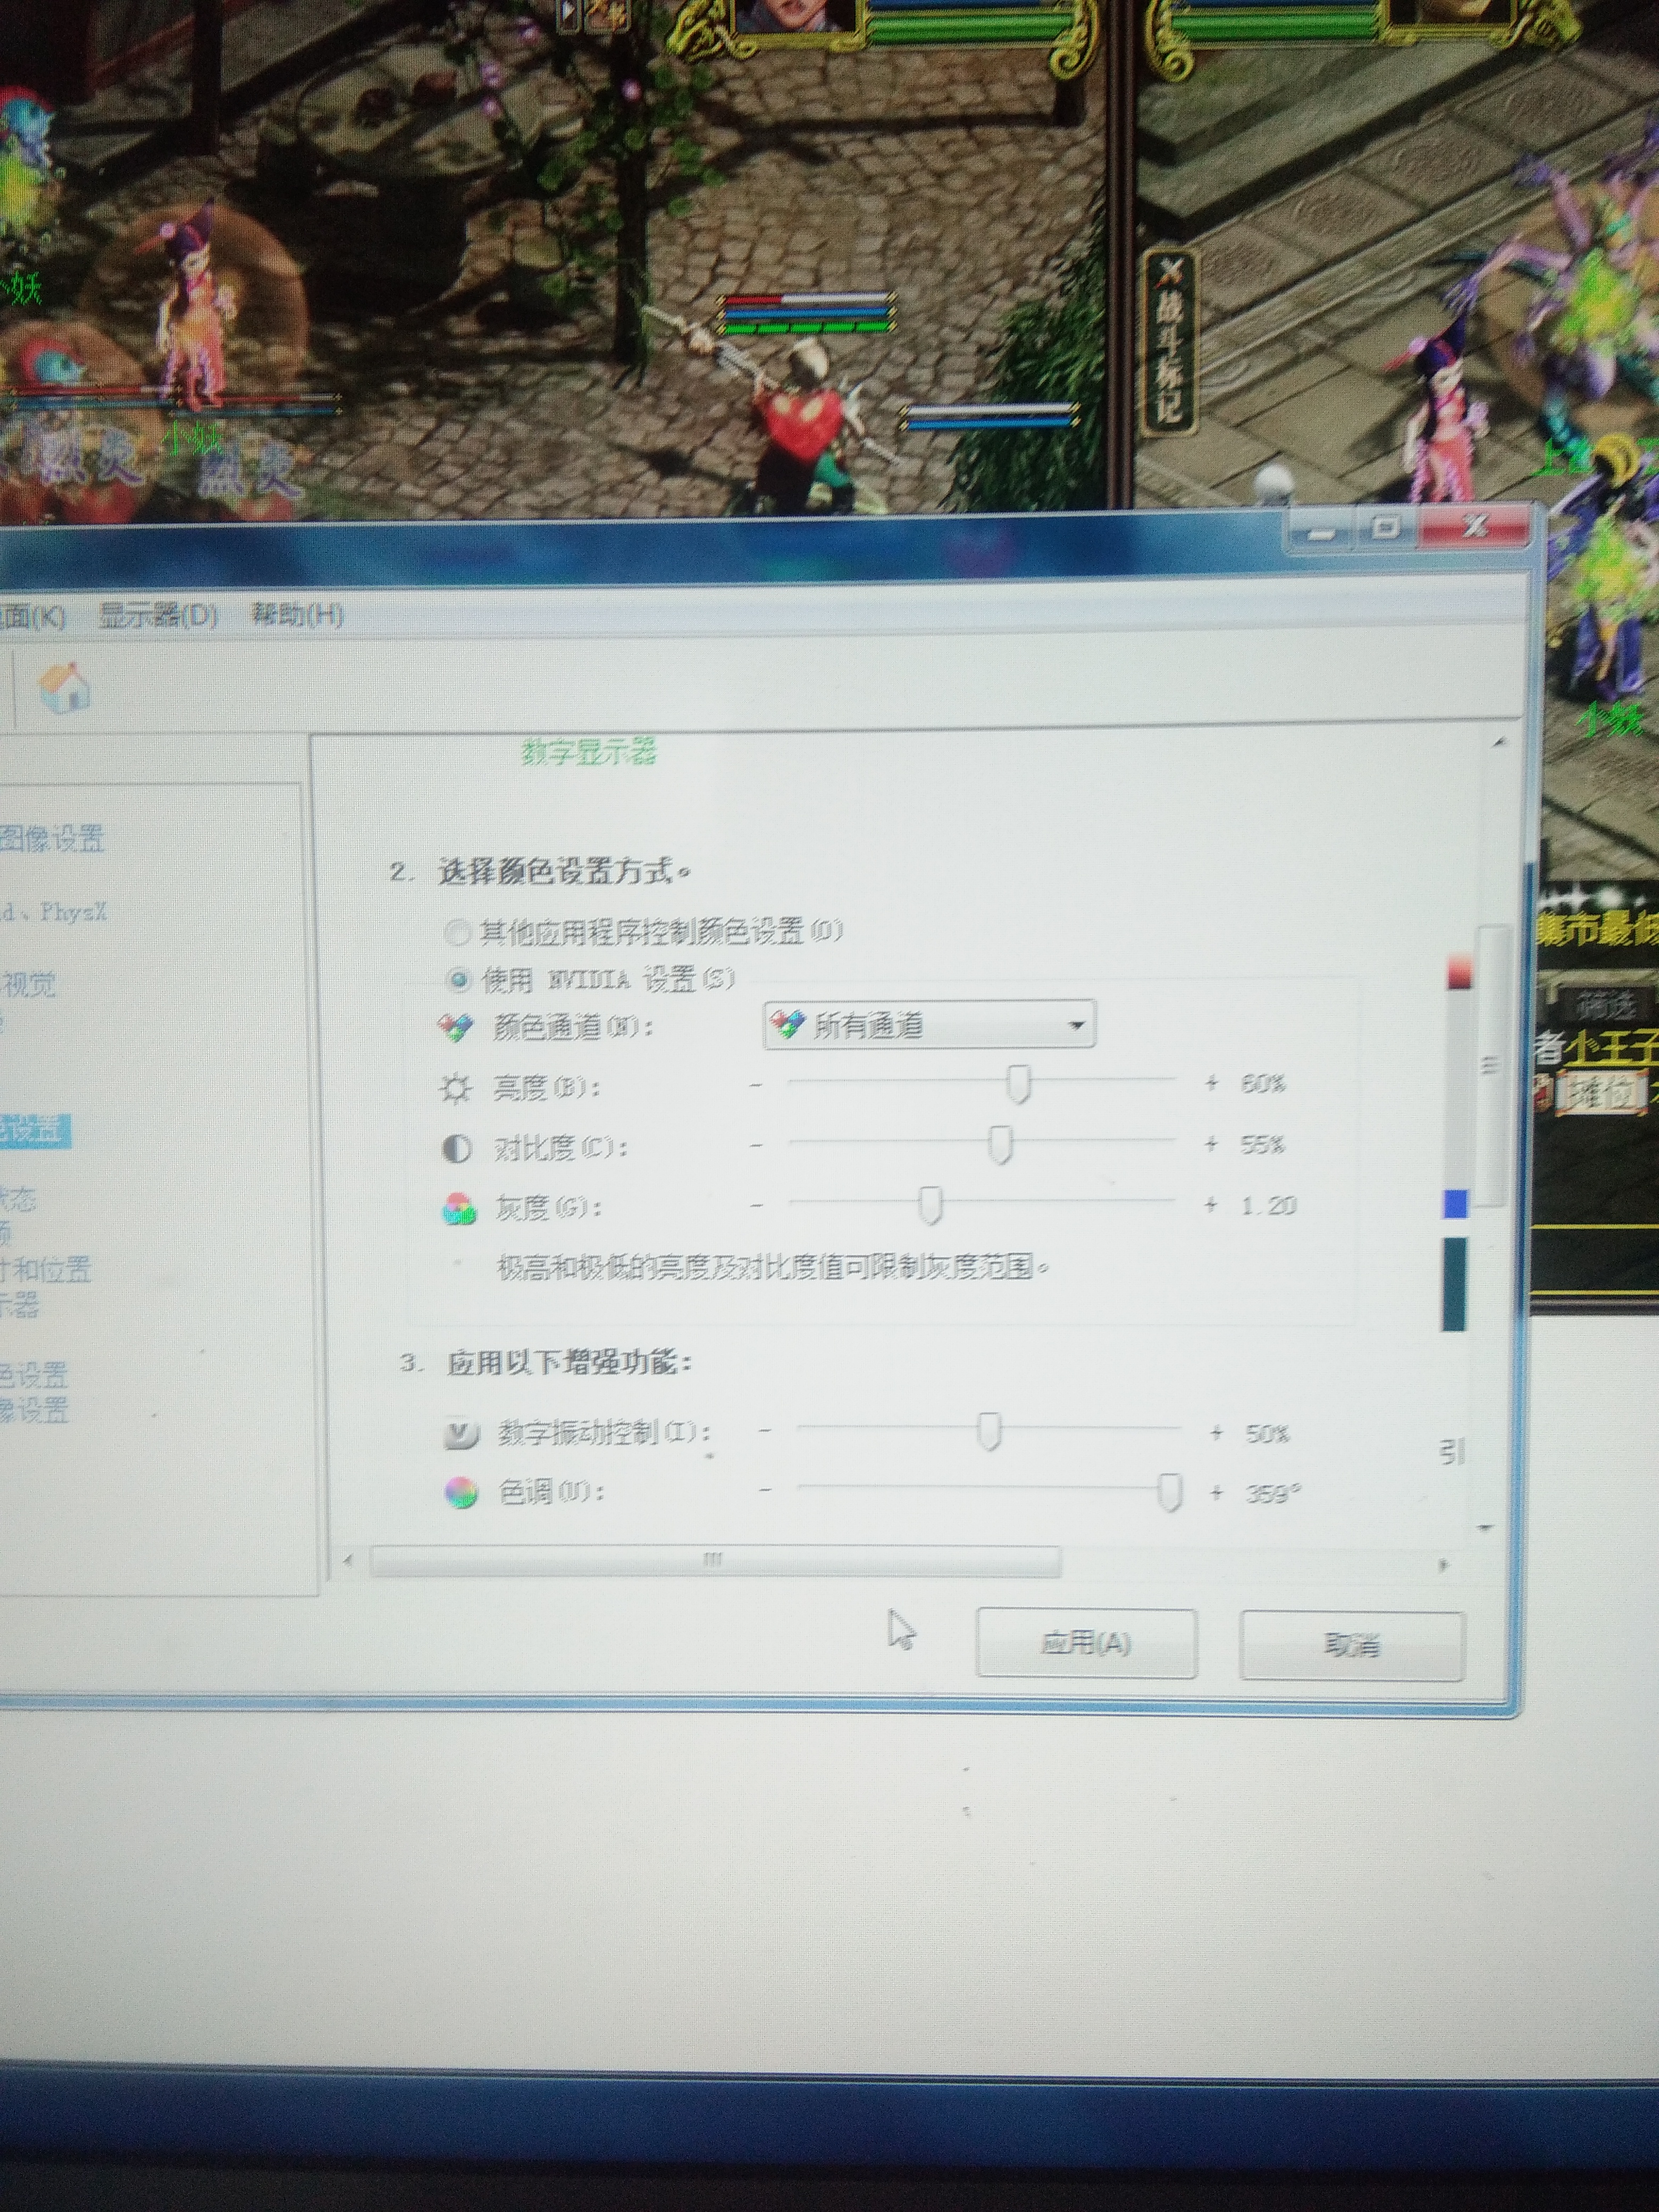
Task: Click horizontal scrollbar left arrow
Action: click(348, 1560)
